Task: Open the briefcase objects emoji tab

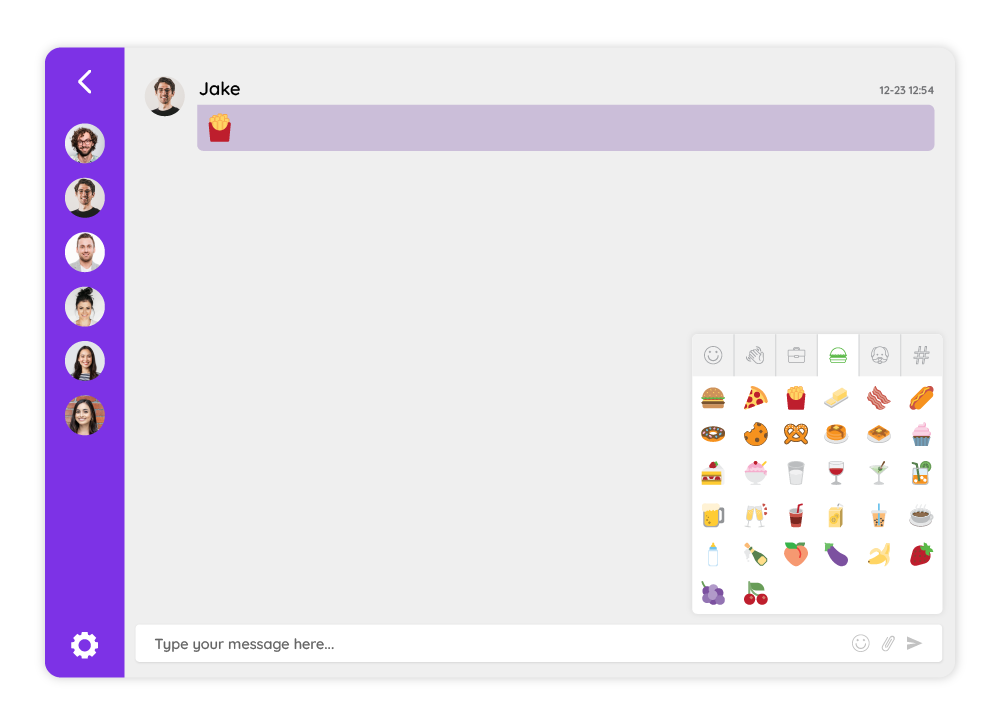Action: [797, 355]
